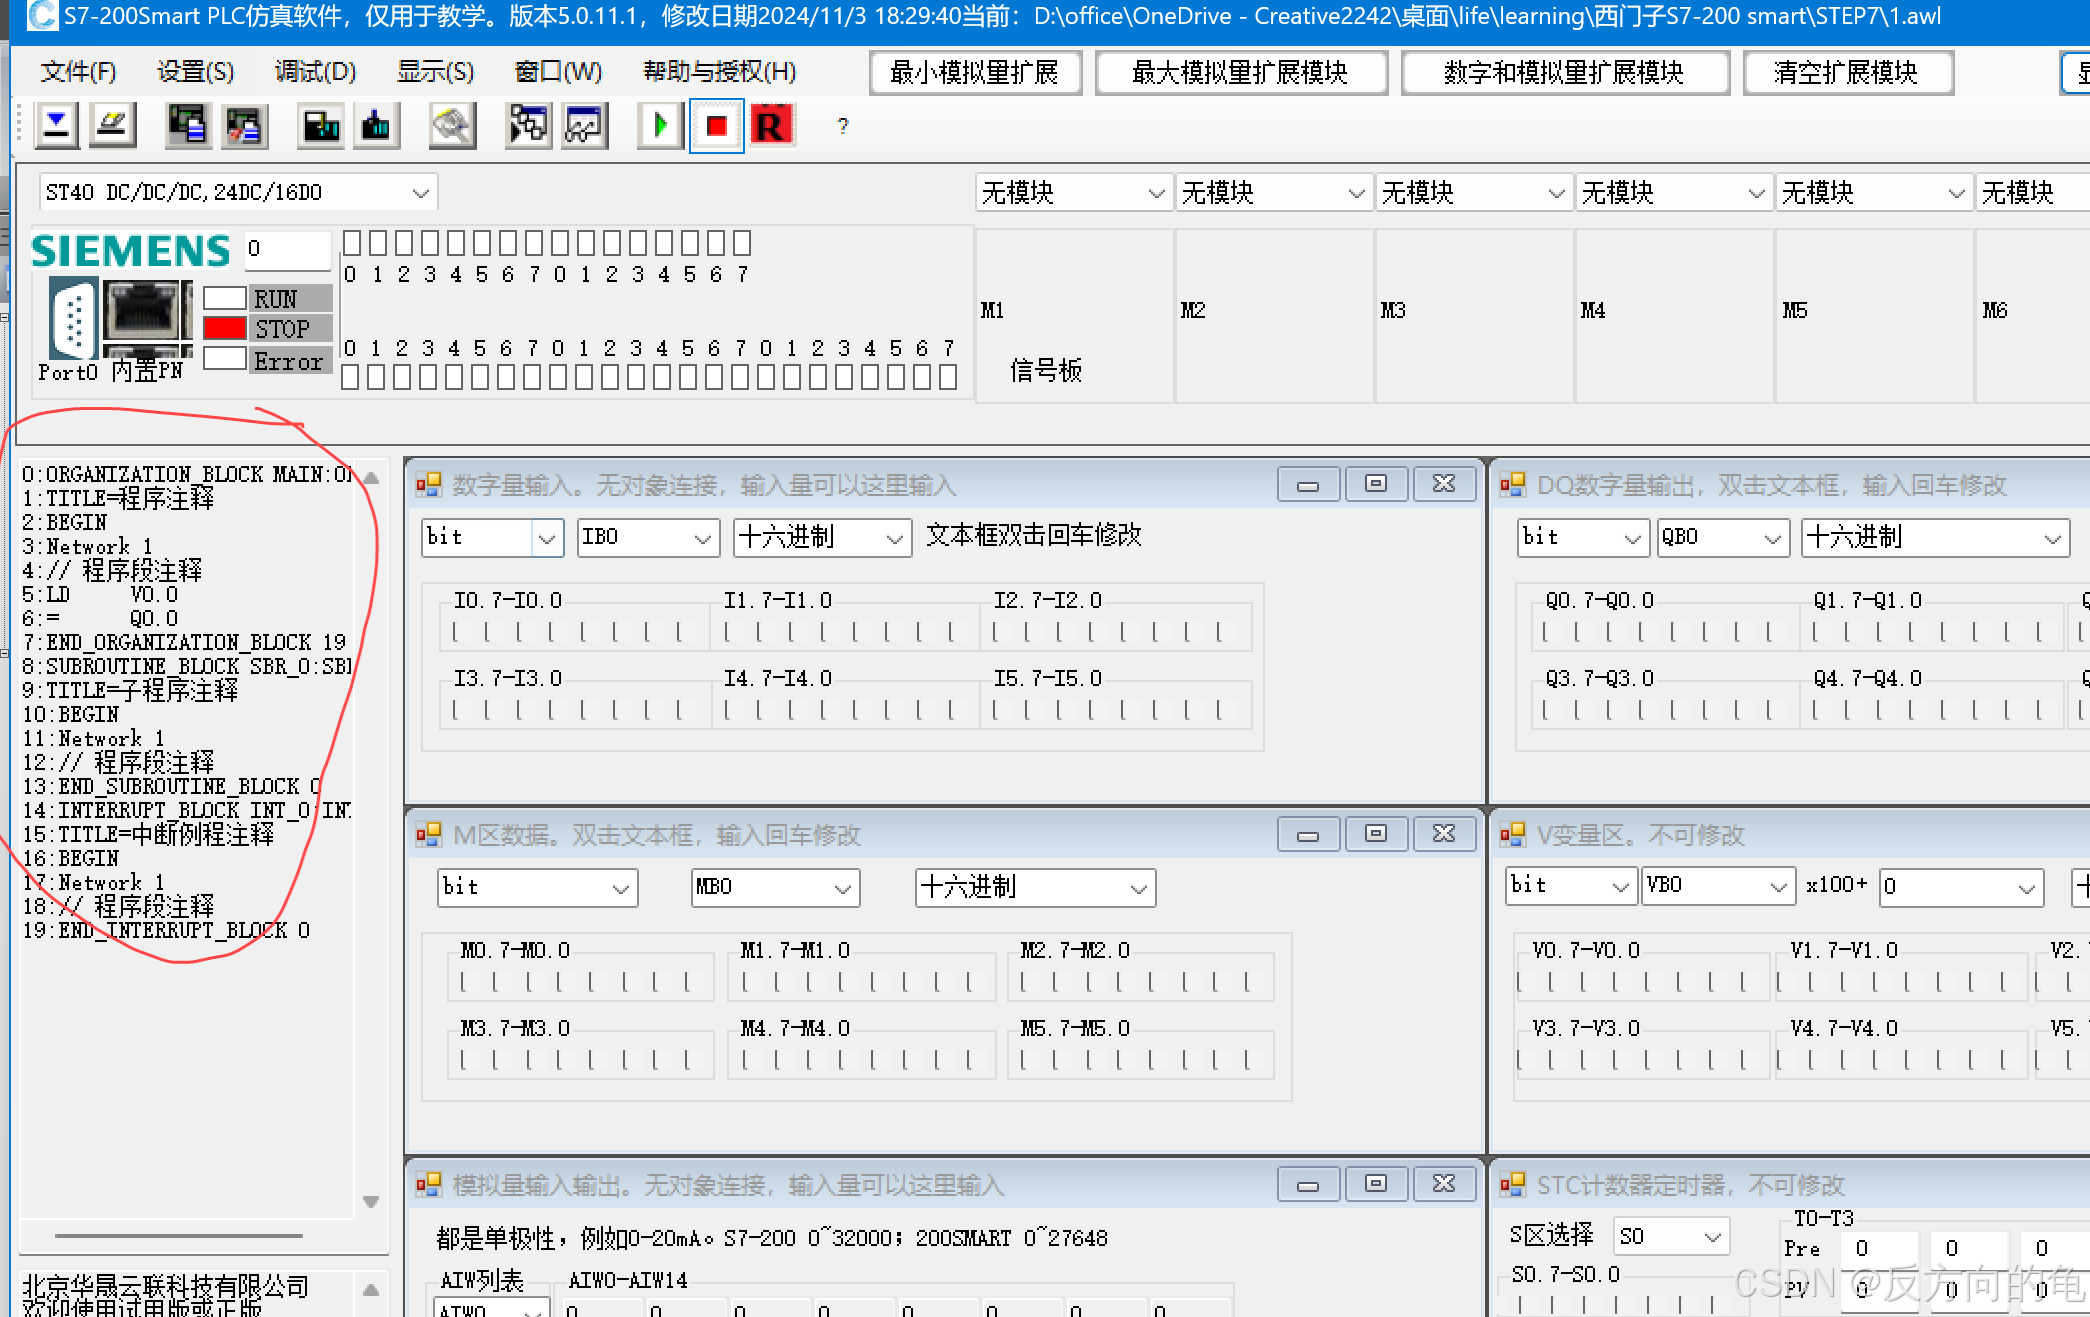This screenshot has height=1317, width=2090.
Task: Click the trend chart window toolbar icon
Action: coord(584,126)
